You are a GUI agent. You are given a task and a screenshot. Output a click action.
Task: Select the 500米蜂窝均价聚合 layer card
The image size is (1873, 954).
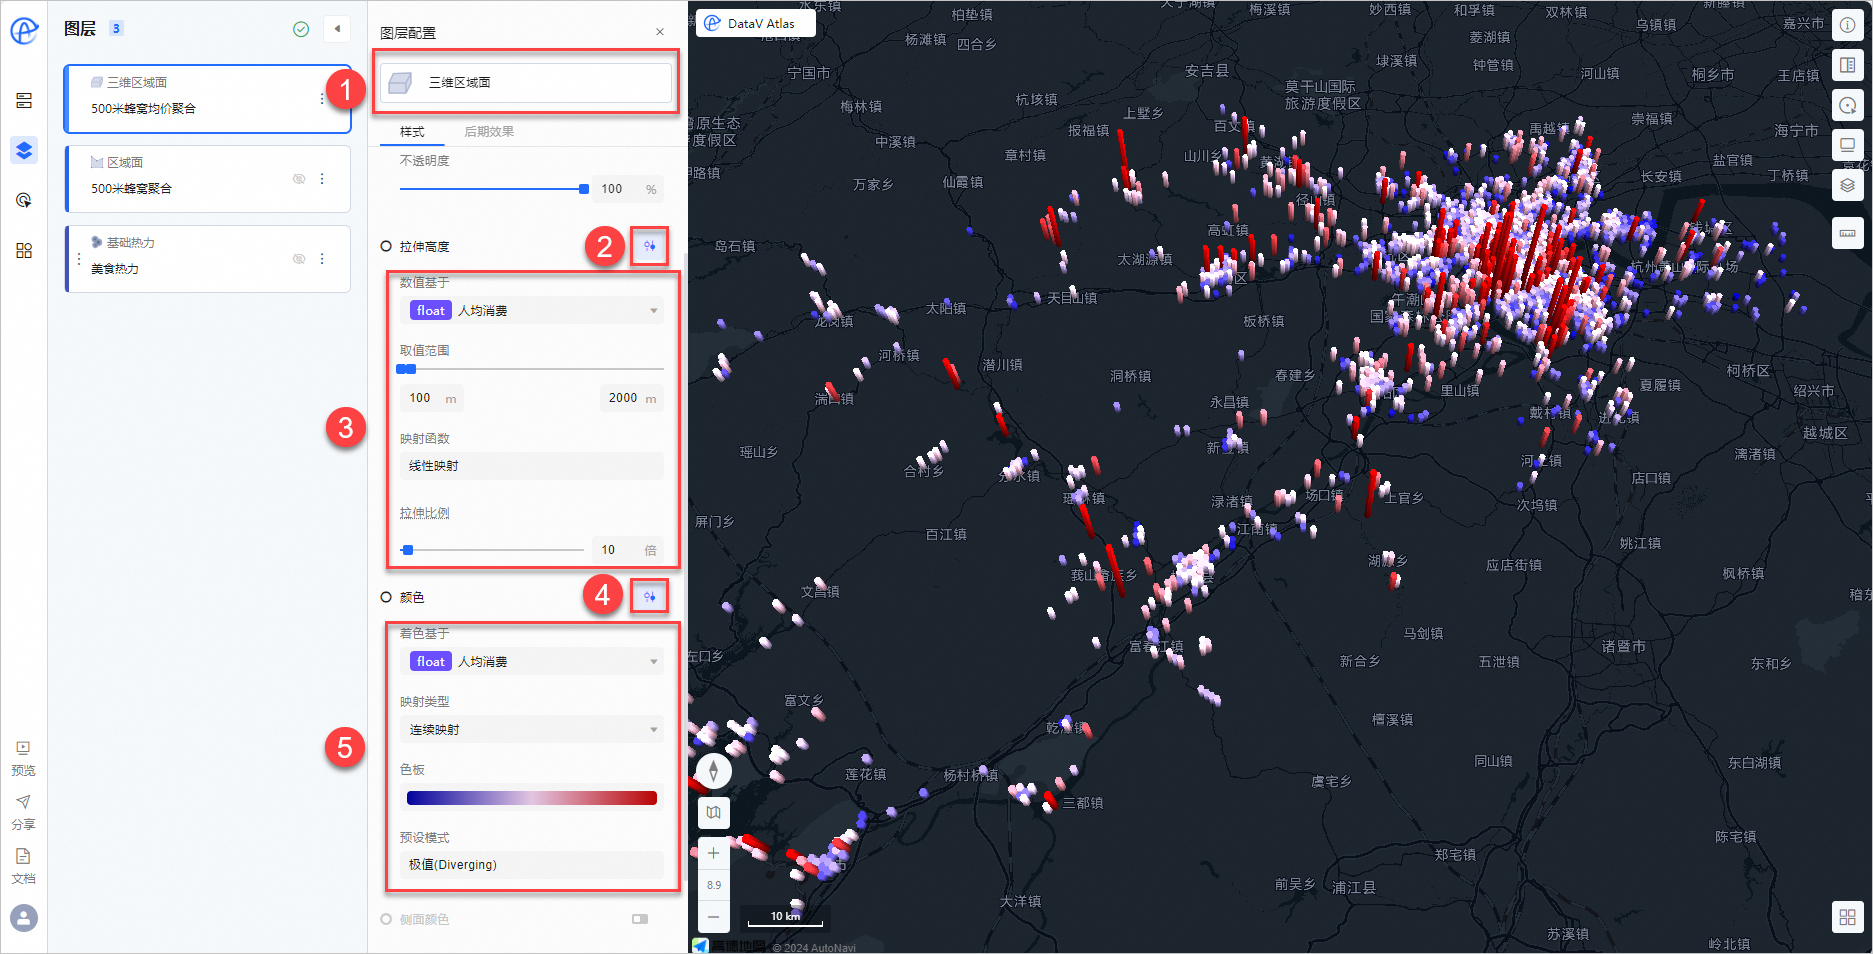pyautogui.click(x=207, y=98)
